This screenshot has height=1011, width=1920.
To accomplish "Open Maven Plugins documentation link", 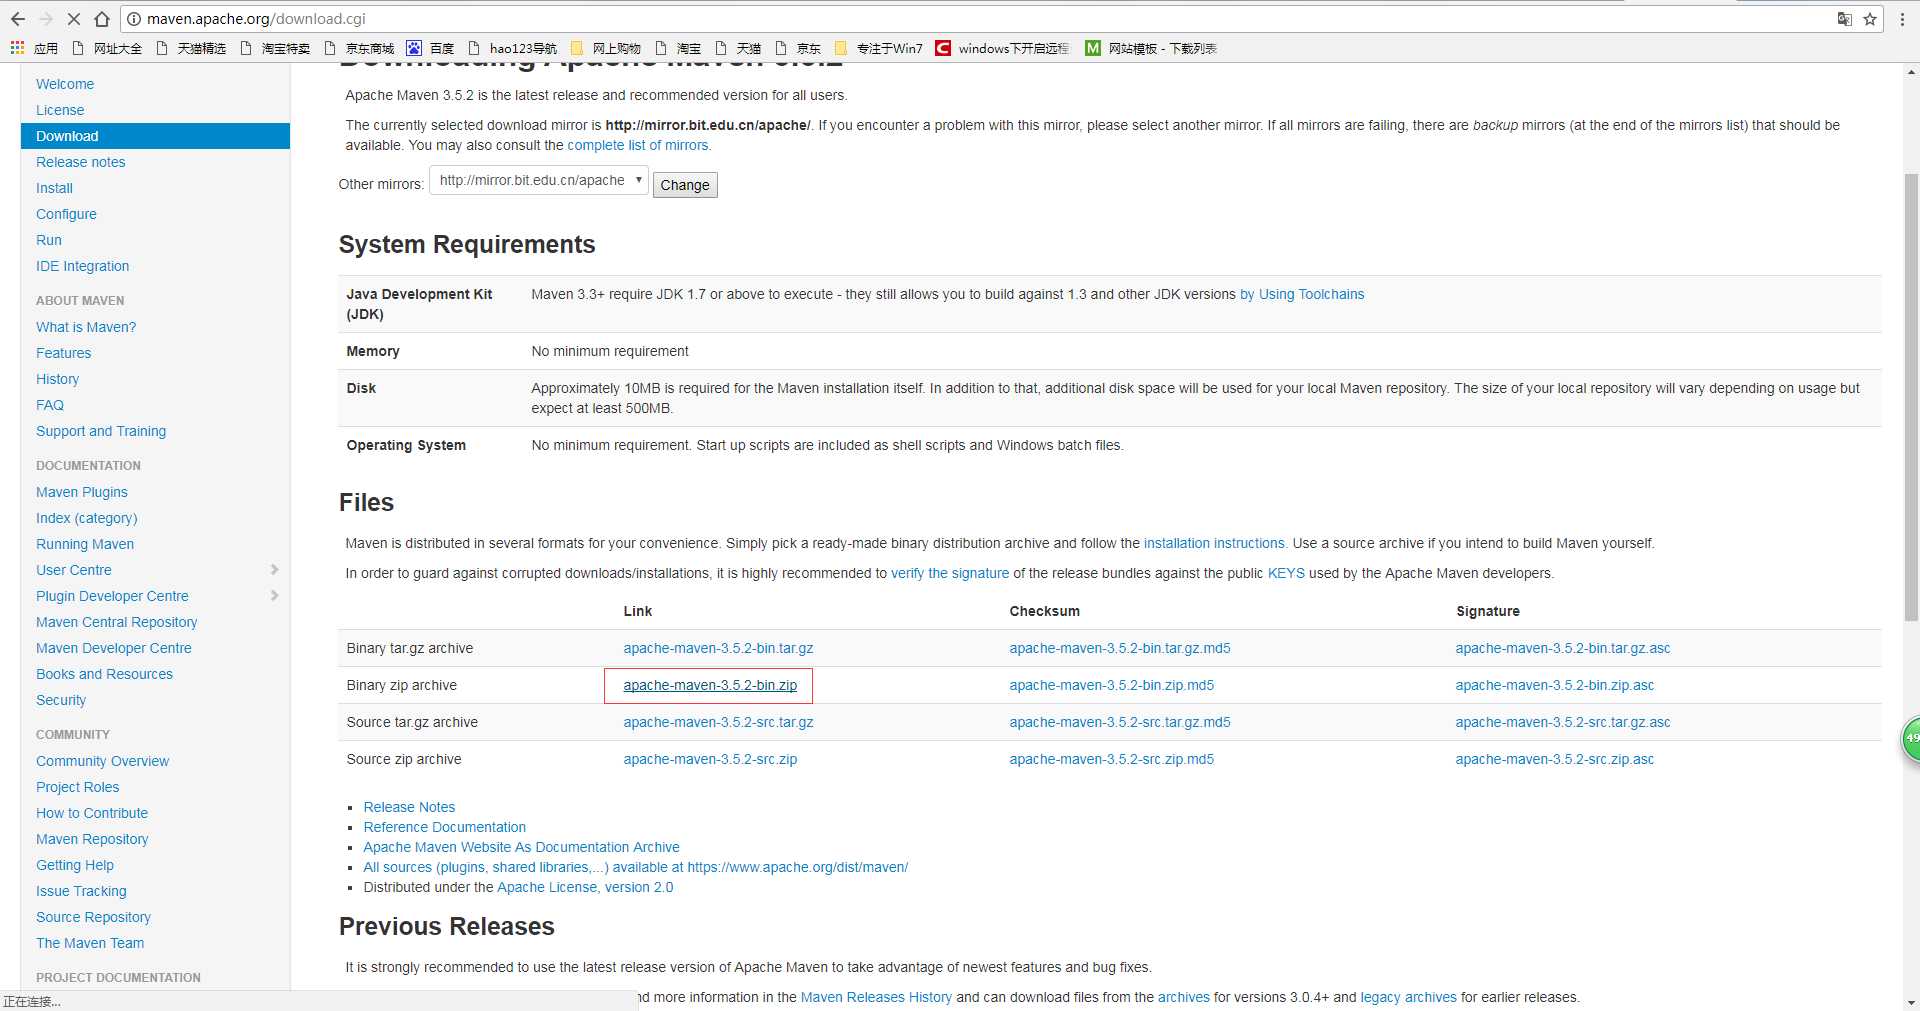I will pyautogui.click(x=82, y=492).
